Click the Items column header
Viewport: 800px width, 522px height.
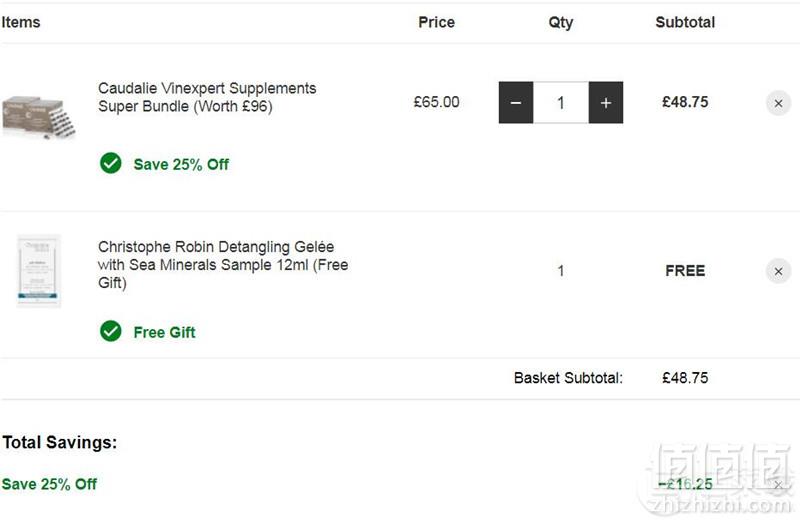click(20, 22)
